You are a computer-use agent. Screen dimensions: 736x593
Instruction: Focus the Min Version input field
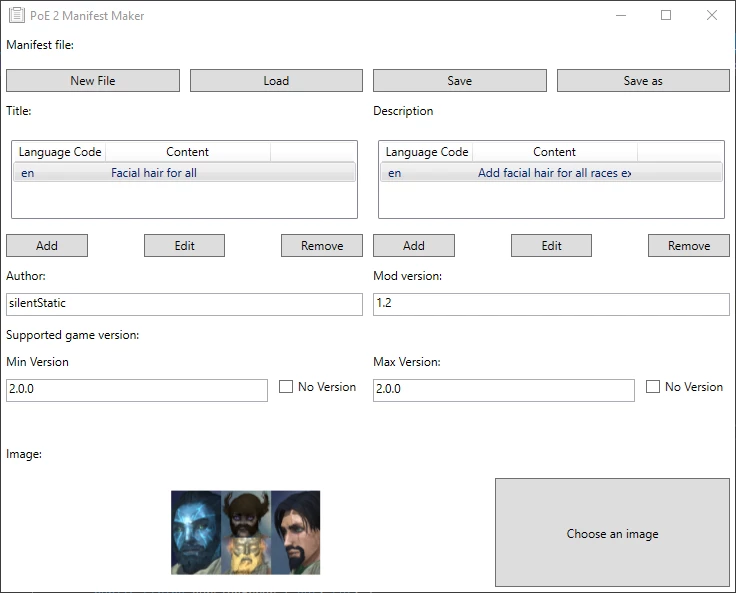tap(137, 390)
